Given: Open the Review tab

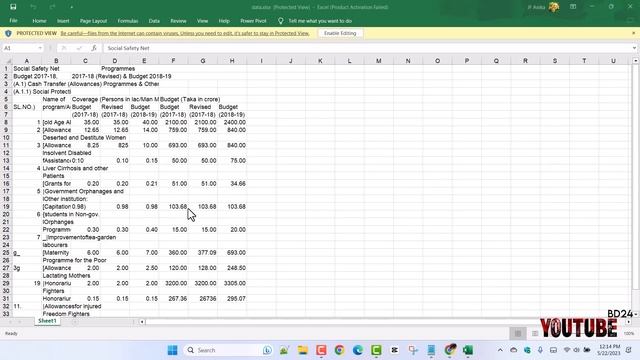Looking at the screenshot, I should pos(178,21).
